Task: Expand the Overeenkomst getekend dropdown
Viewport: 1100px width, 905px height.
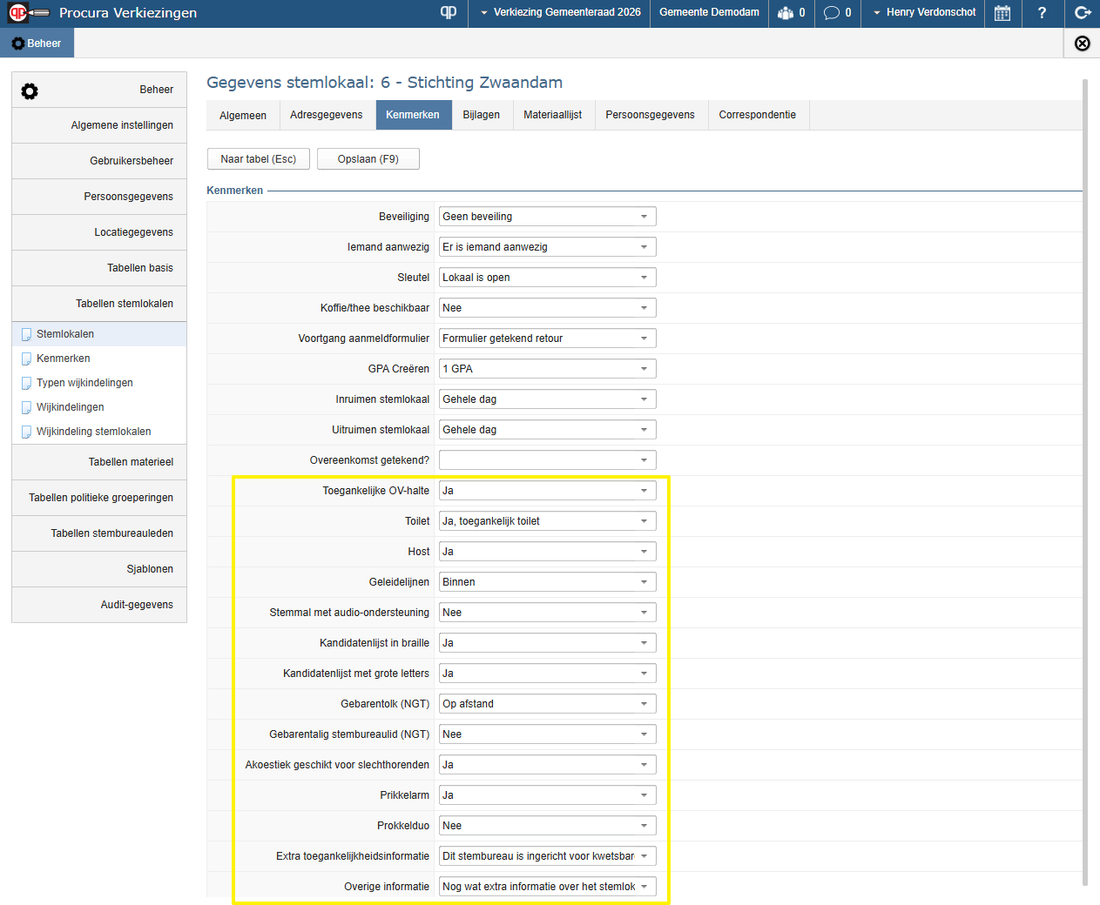Action: click(547, 460)
